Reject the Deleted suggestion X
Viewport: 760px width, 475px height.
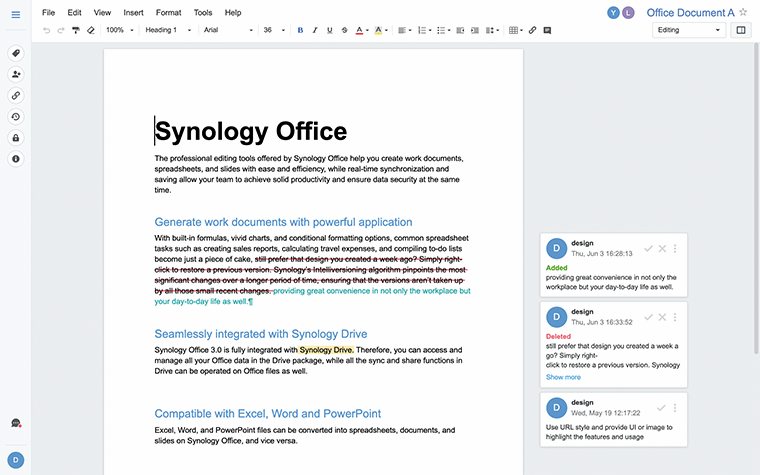point(662,317)
